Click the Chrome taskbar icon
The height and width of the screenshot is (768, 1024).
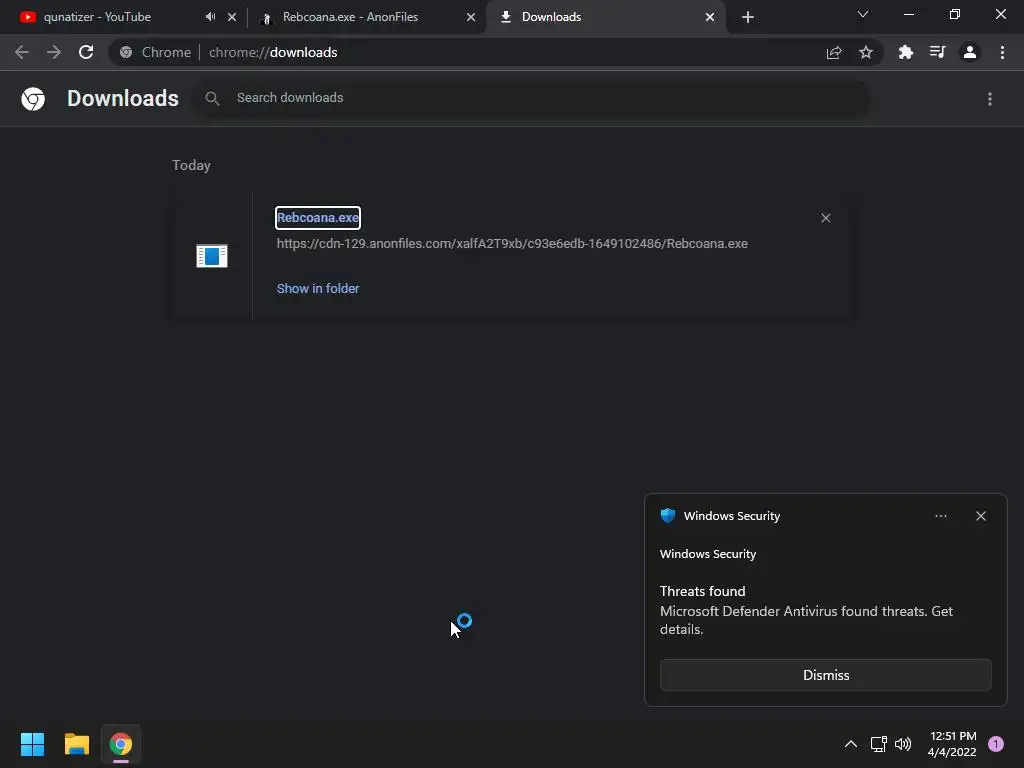pos(121,744)
